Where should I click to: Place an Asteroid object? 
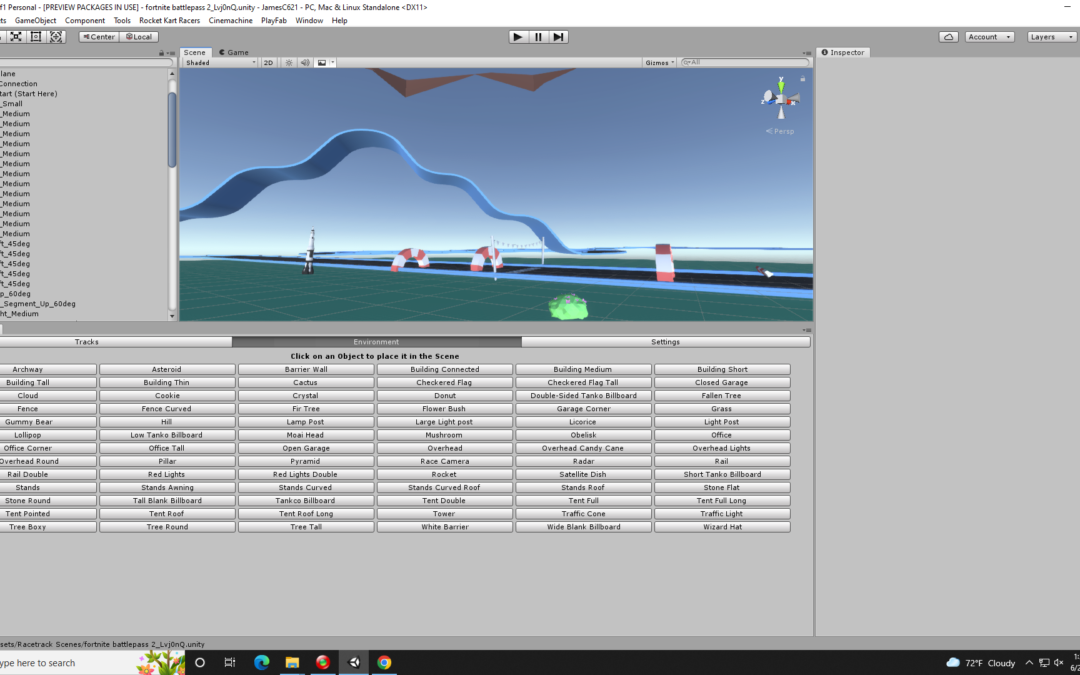pyautogui.click(x=167, y=369)
